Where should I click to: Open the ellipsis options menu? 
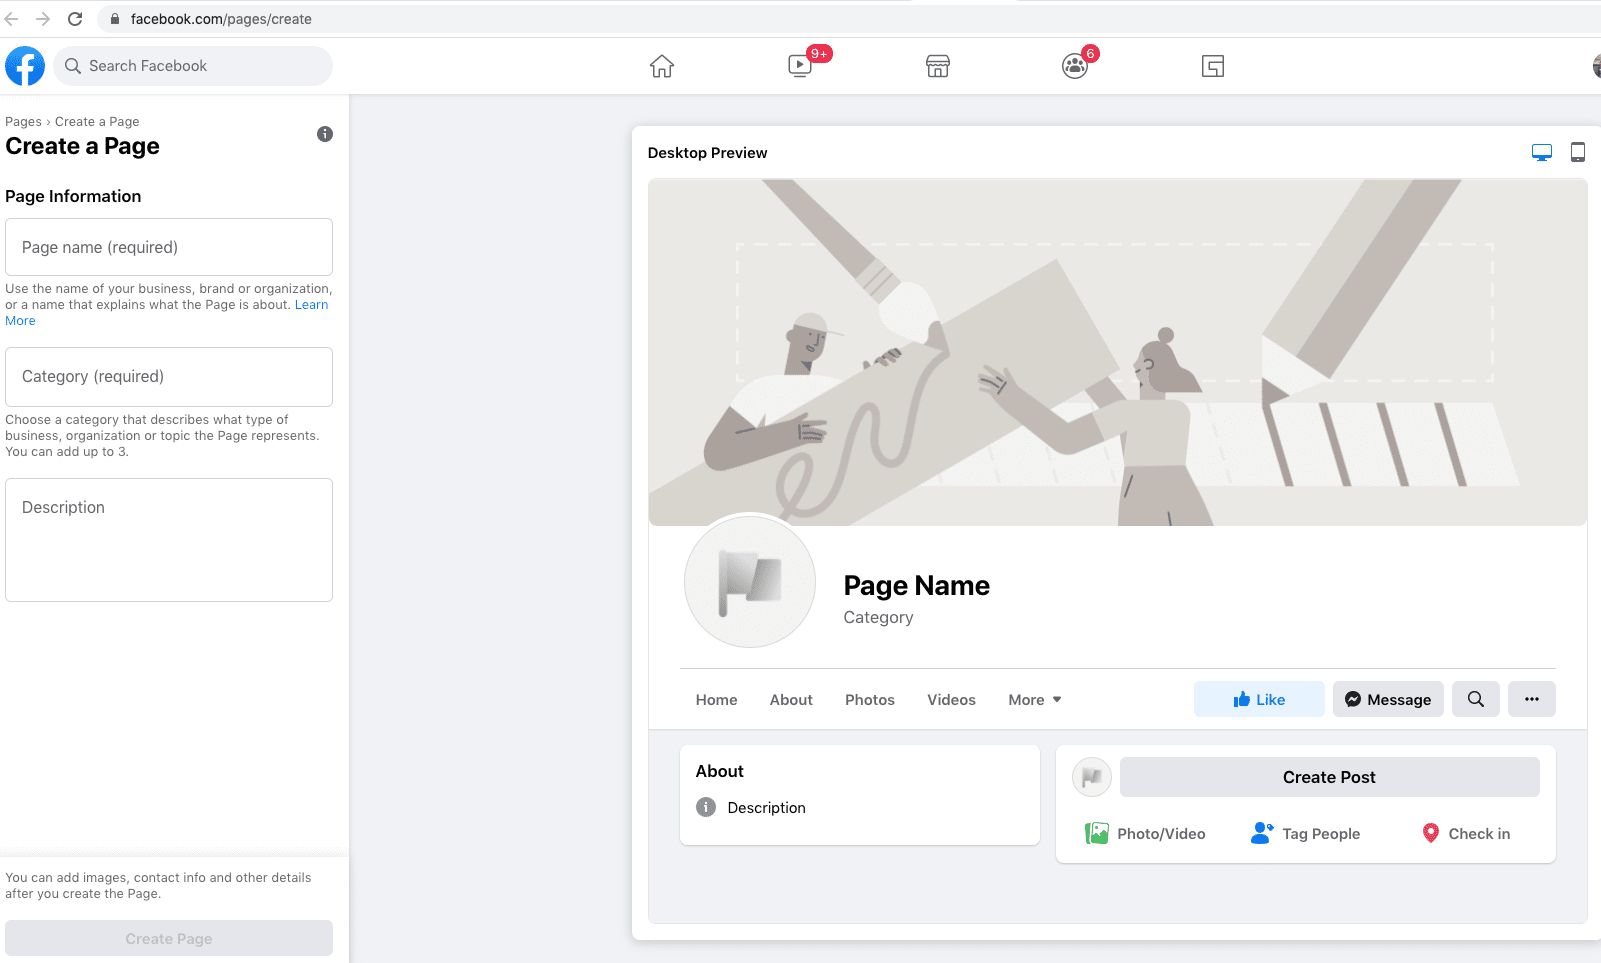click(x=1531, y=699)
